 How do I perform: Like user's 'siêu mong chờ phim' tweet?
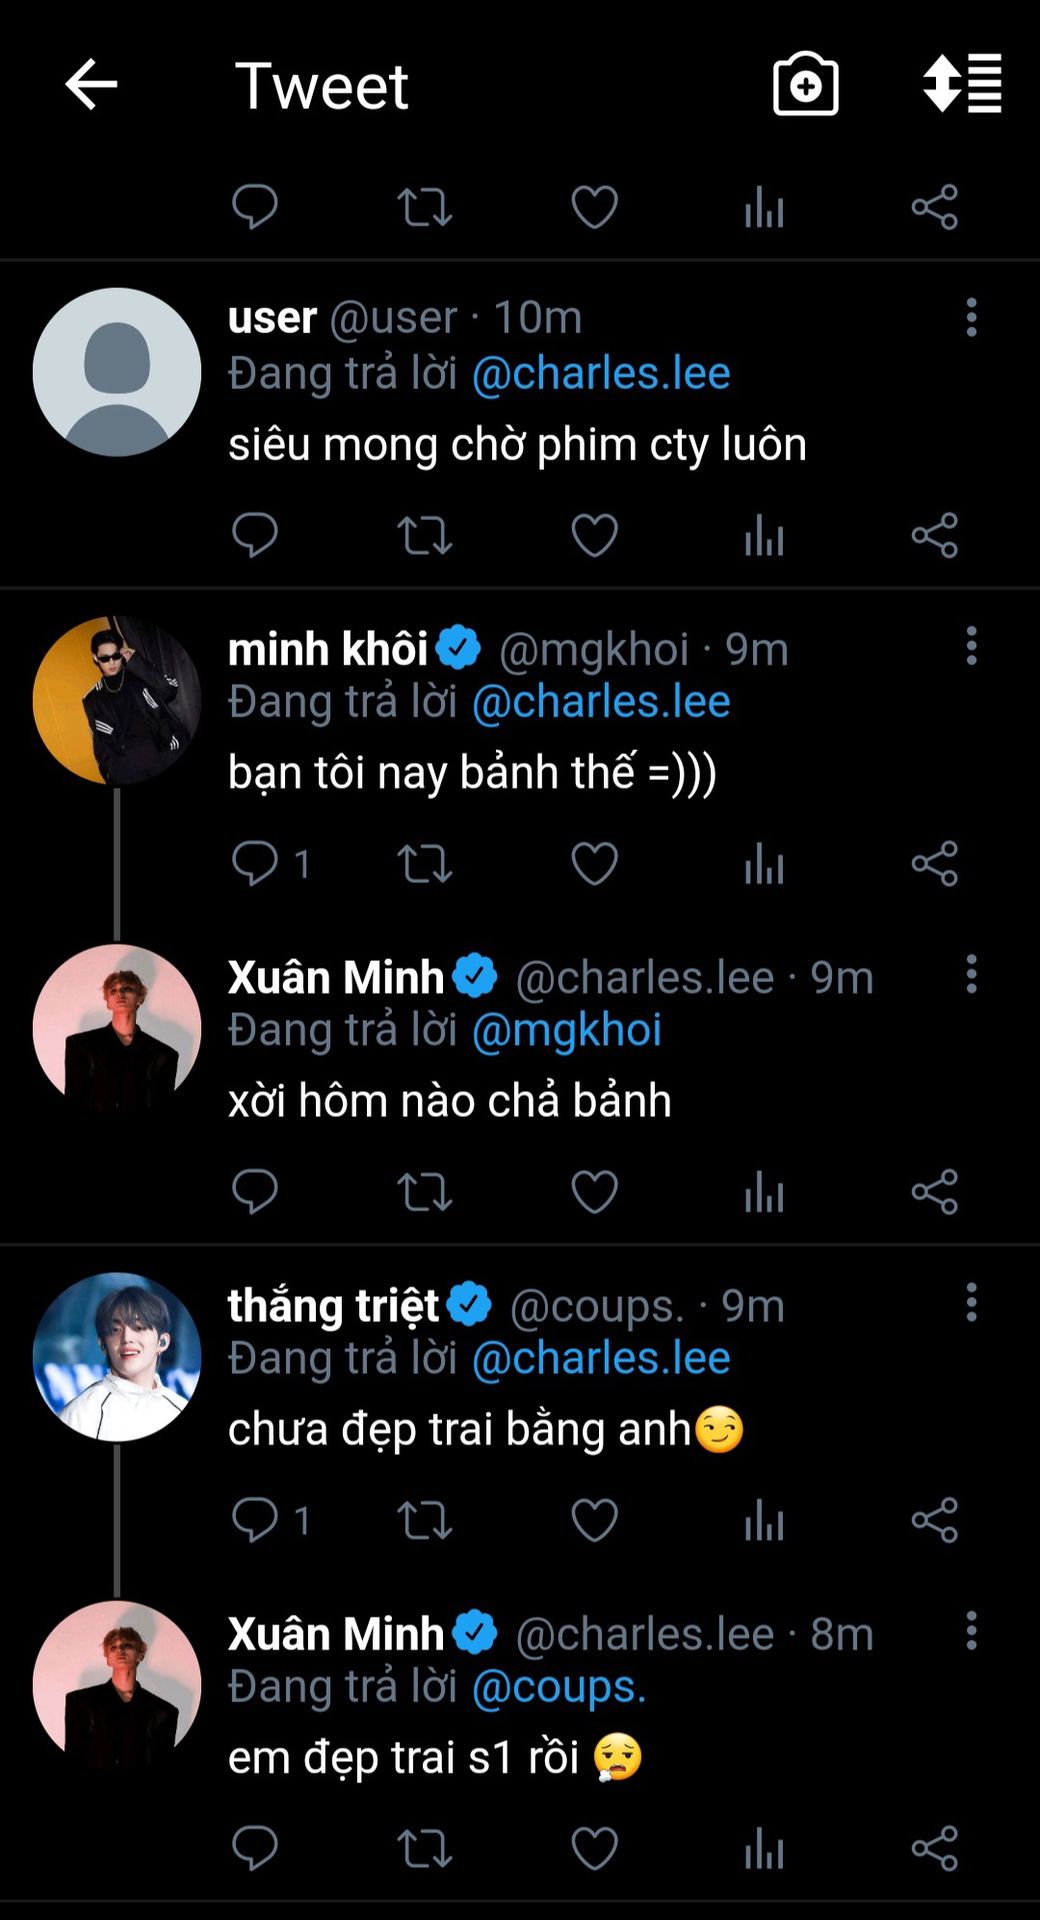click(x=594, y=535)
